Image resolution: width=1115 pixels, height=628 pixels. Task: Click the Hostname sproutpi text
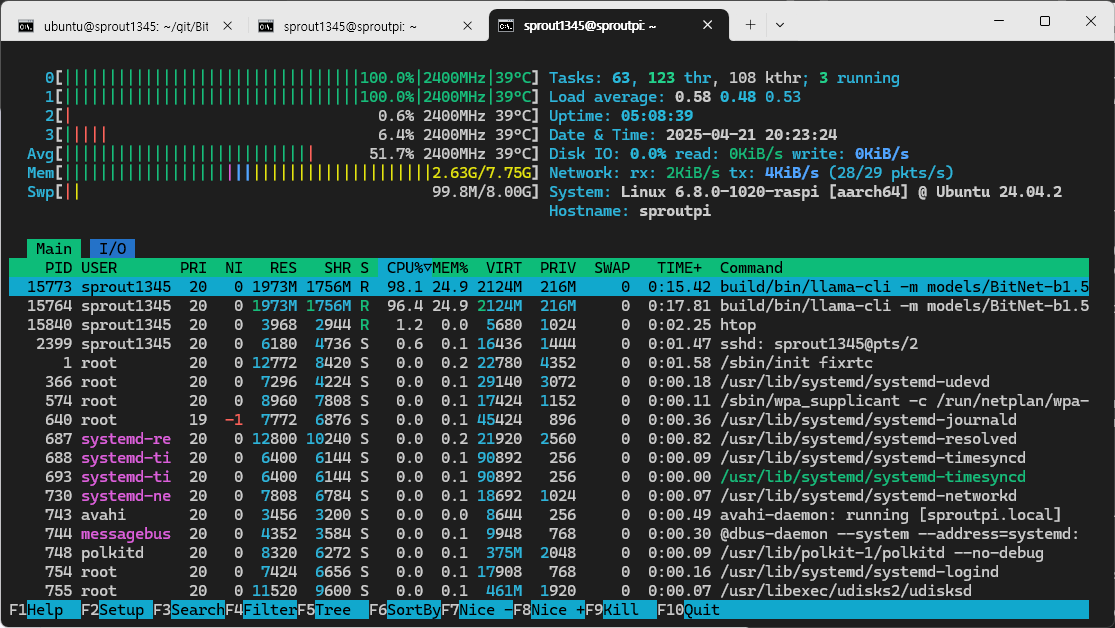point(630,211)
